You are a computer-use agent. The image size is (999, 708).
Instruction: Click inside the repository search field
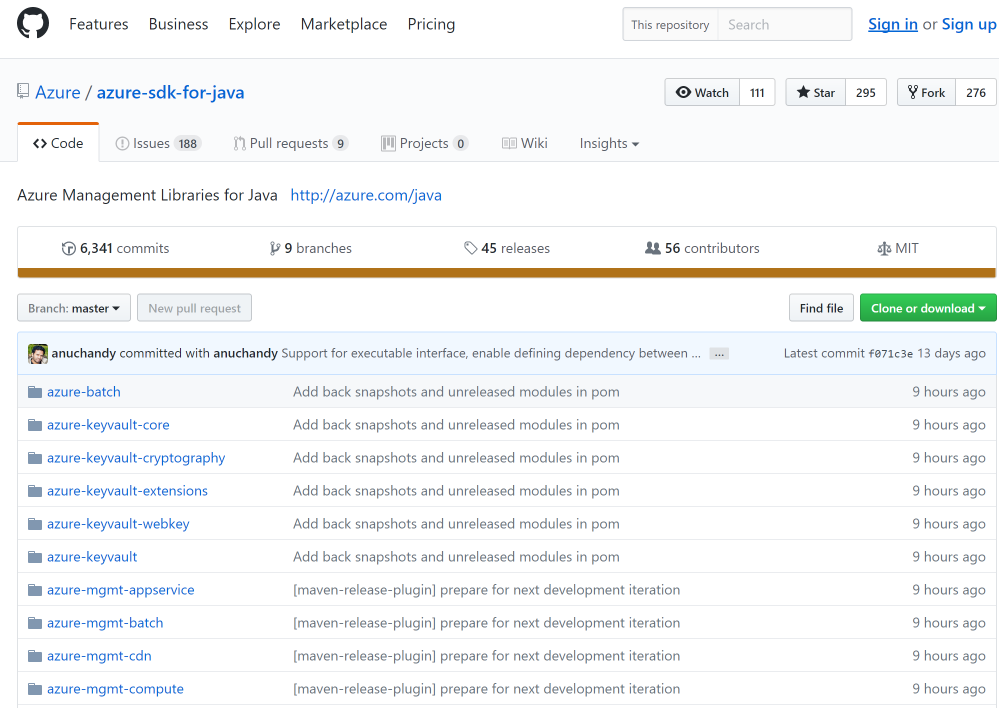coord(785,24)
